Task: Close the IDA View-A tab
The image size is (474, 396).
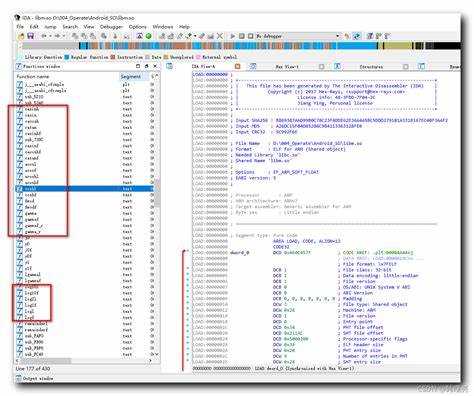Action: click(x=237, y=67)
